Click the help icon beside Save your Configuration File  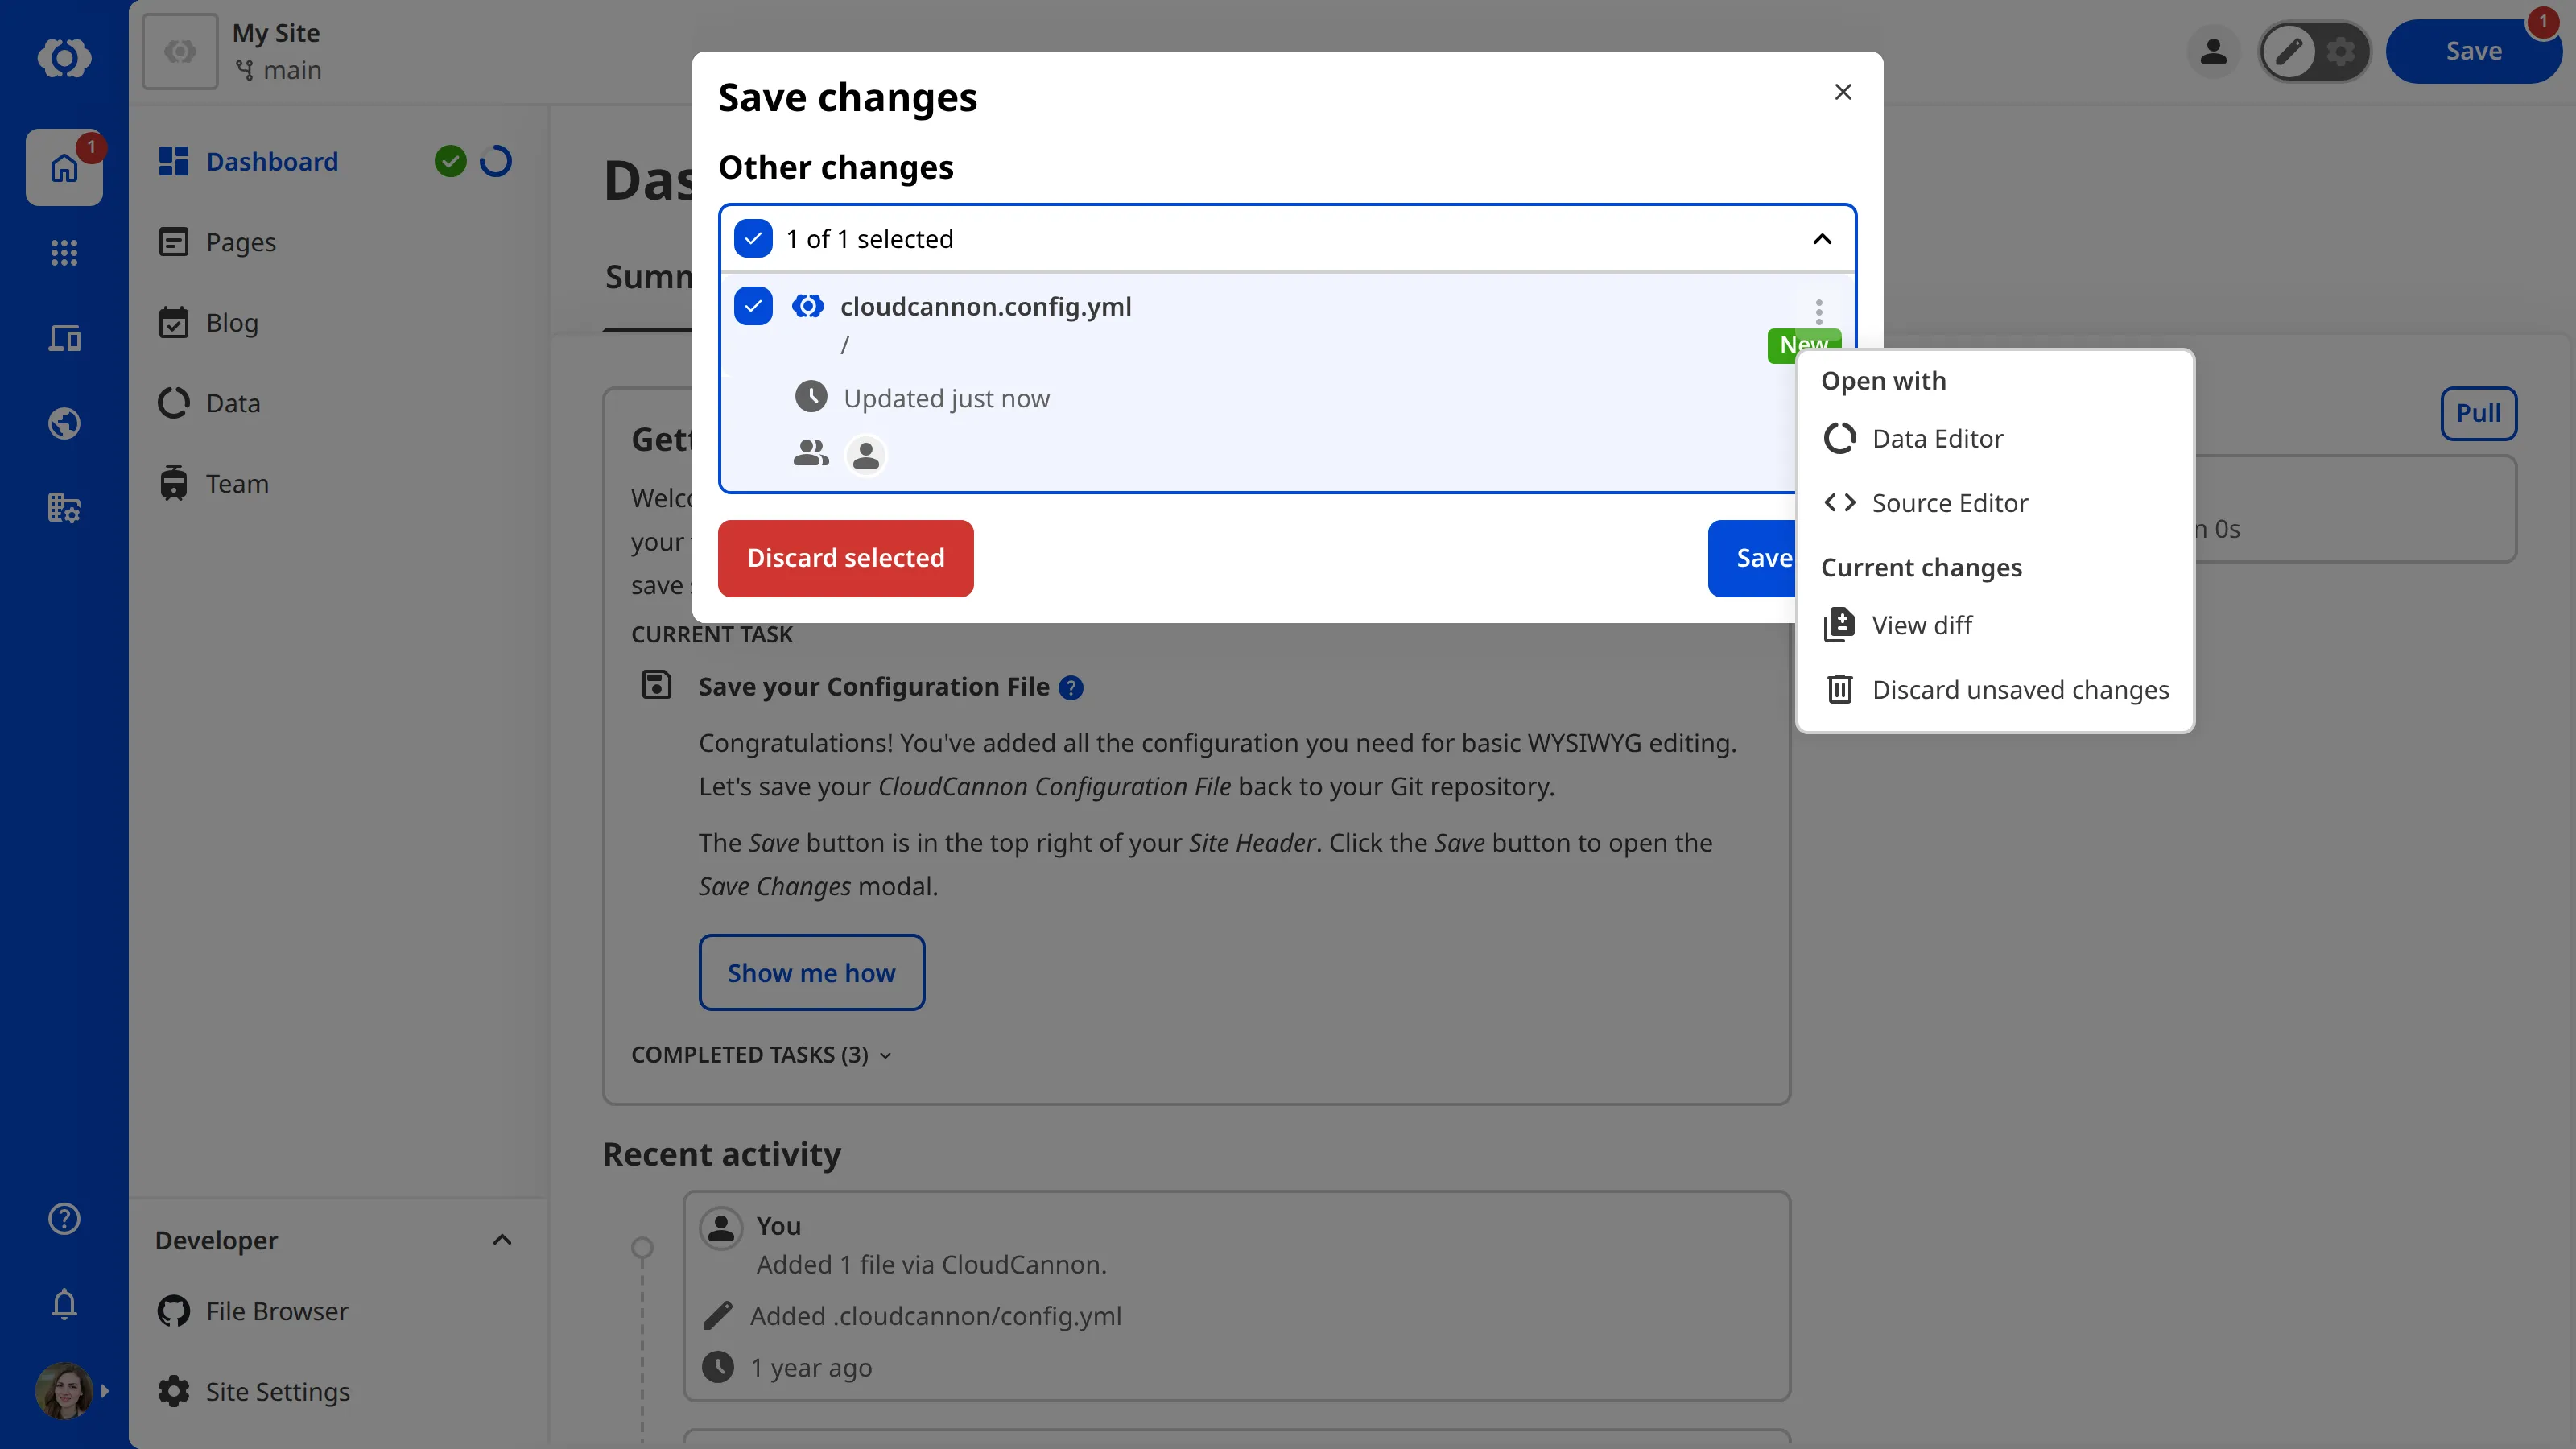1071,688
